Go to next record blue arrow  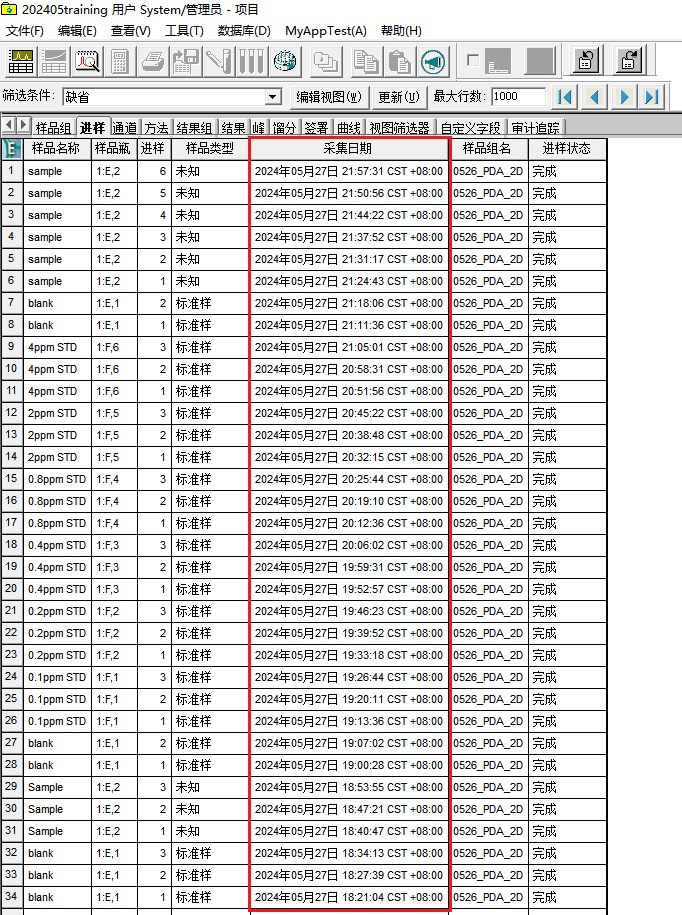coord(624,97)
